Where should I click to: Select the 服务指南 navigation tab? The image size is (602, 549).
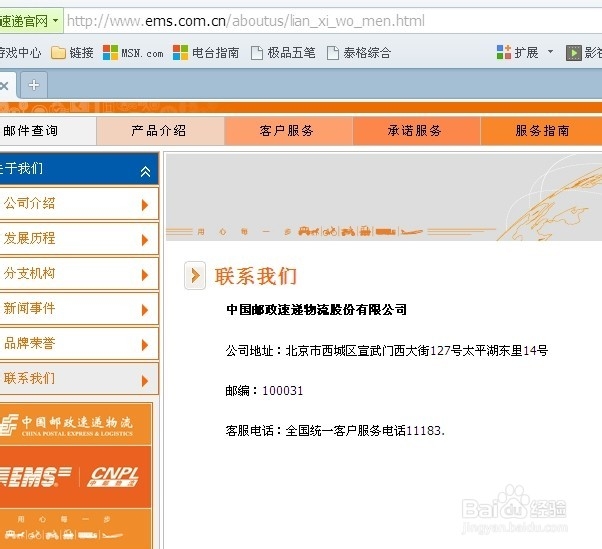(541, 131)
